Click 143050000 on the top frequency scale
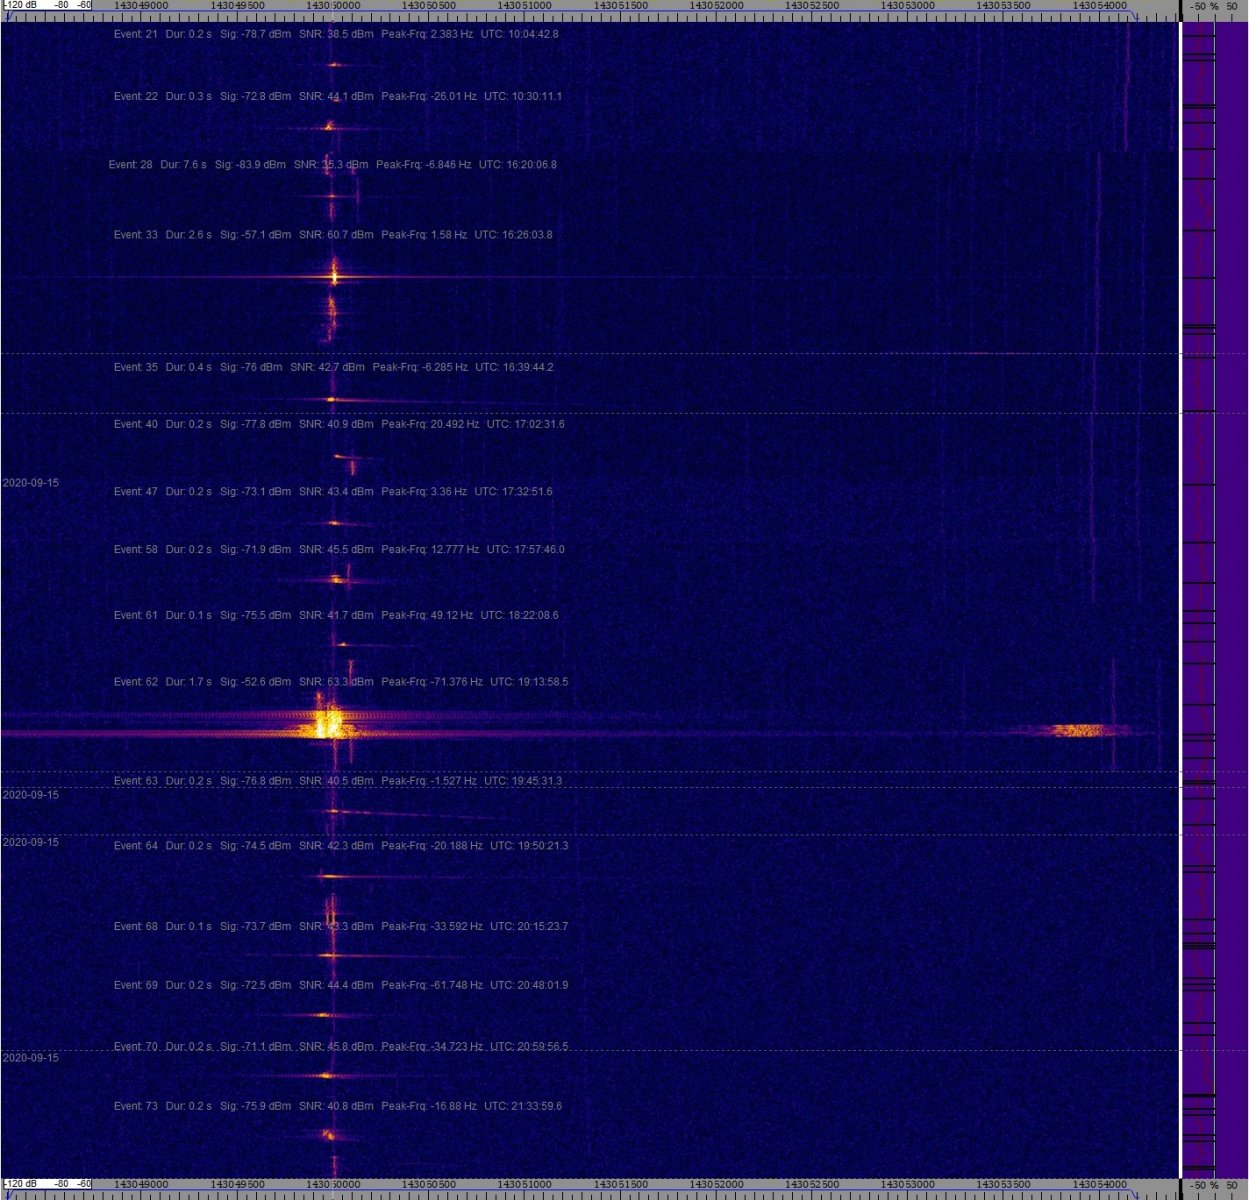This screenshot has height=1200, width=1249. [333, 6]
